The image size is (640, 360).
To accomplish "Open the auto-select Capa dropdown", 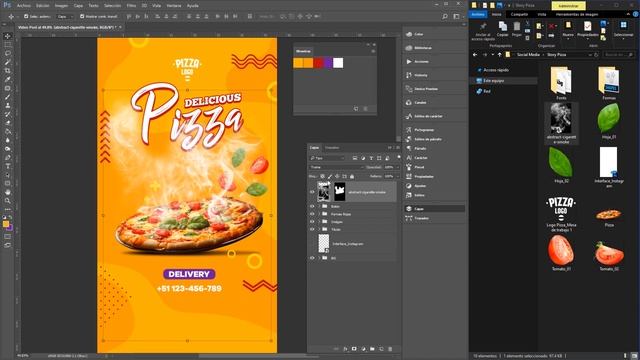I will tap(65, 16).
